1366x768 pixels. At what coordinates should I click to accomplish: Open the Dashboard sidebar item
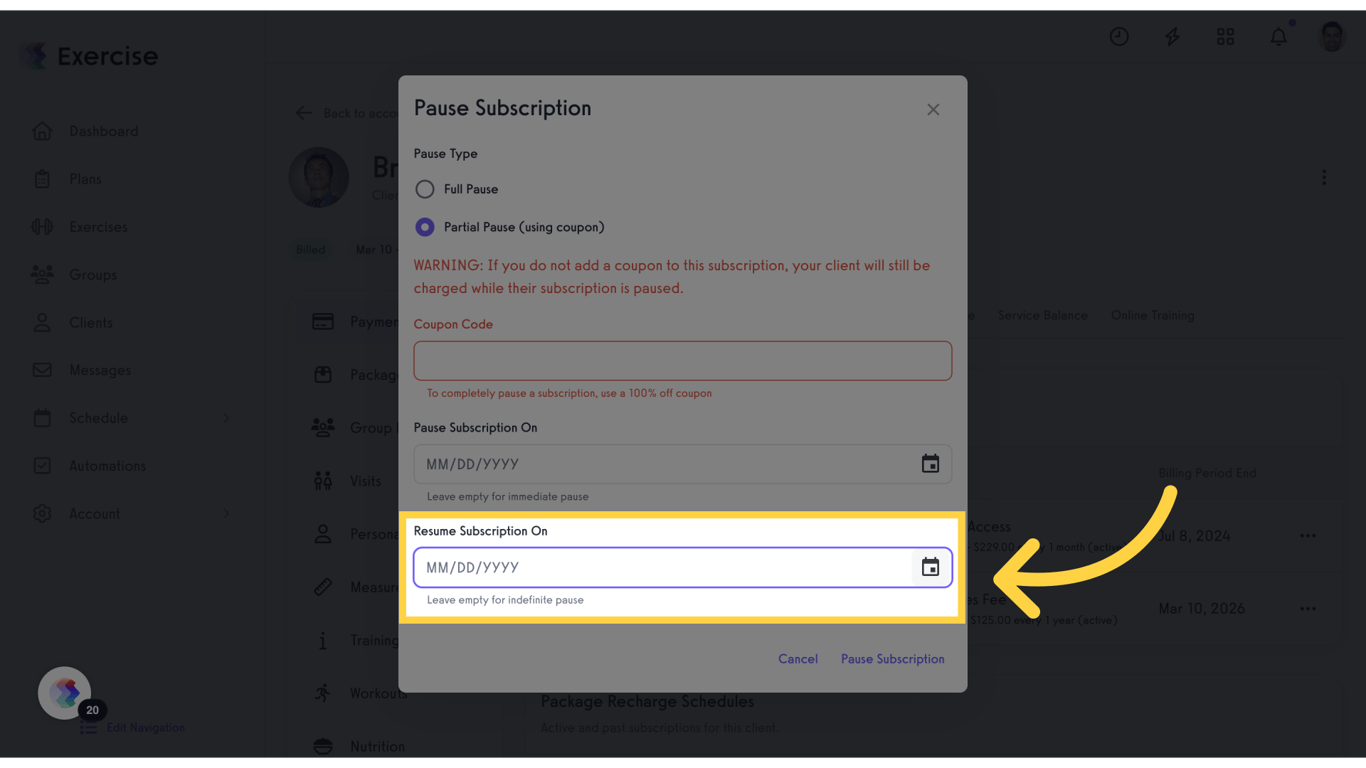pos(103,131)
